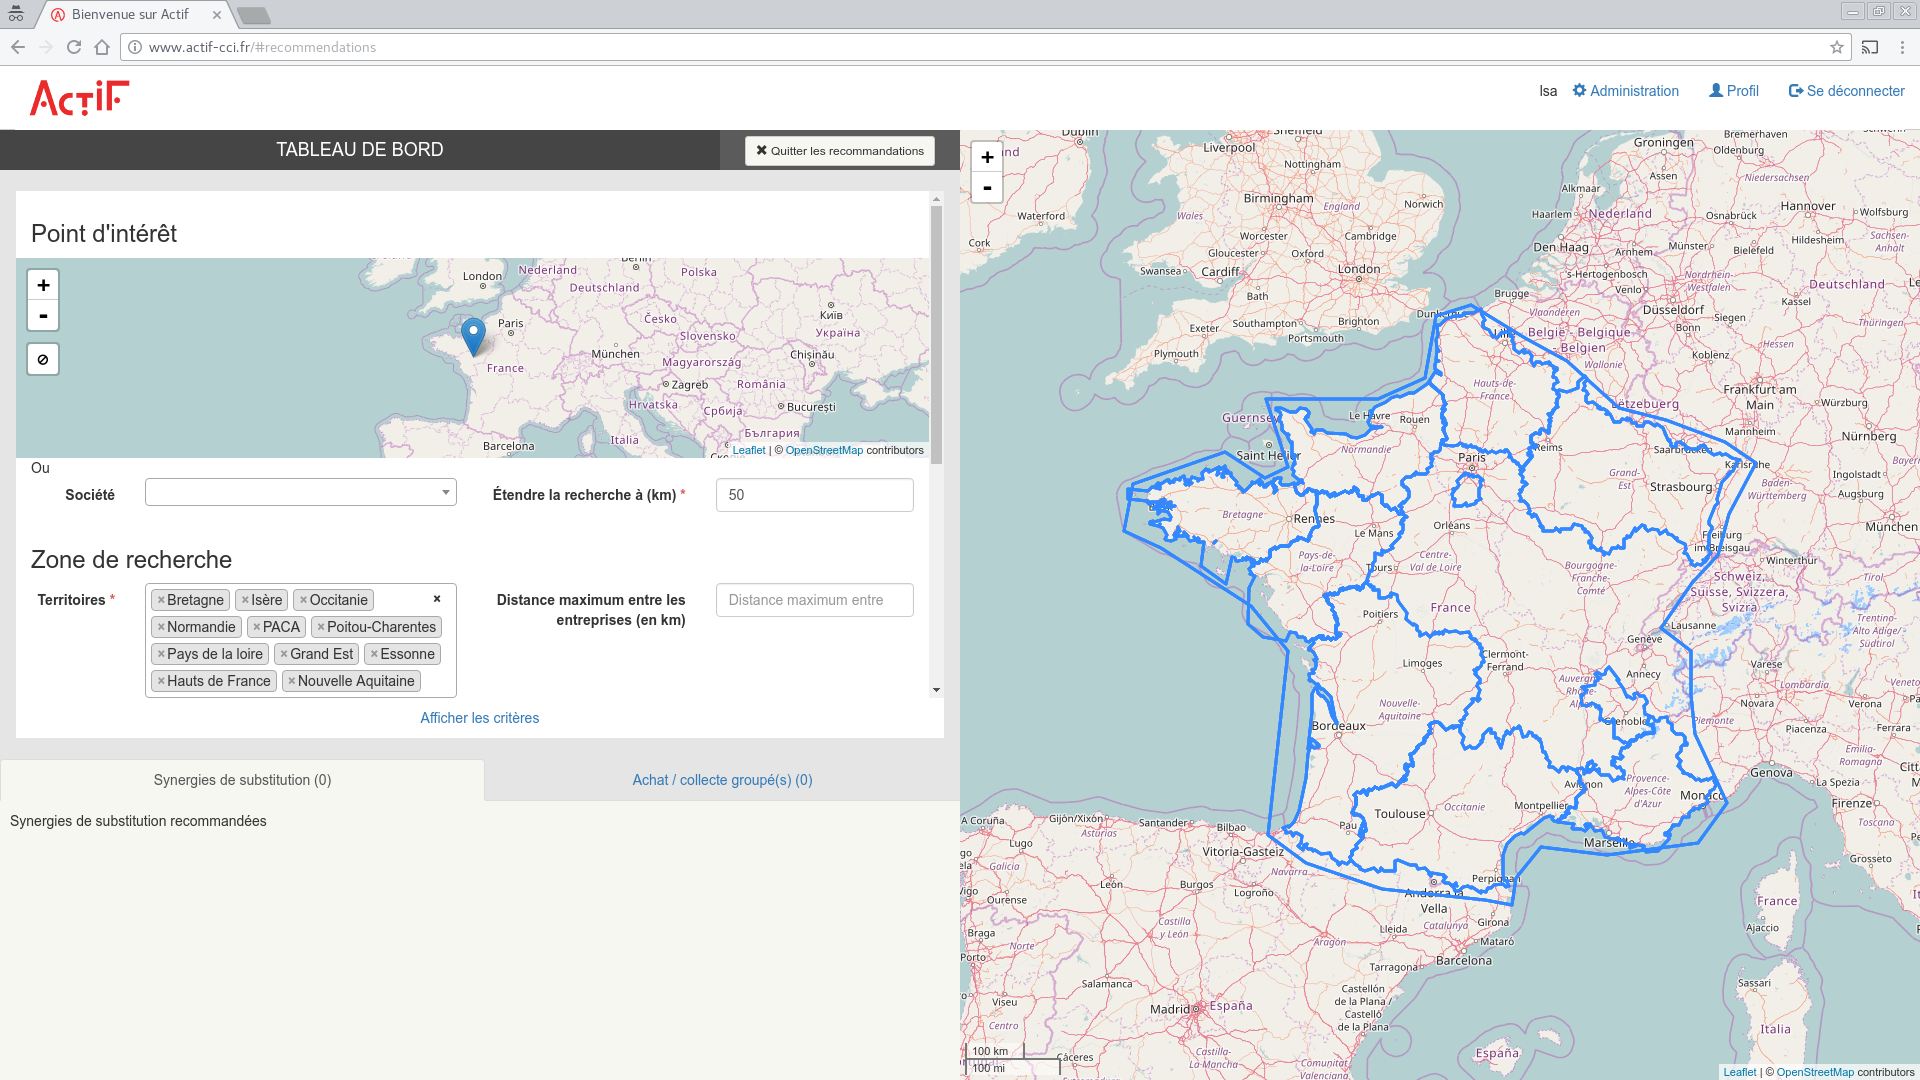This screenshot has width=1920, height=1080.
Task: Zoom out on the Point d'intérêt mini map
Action: click(43, 316)
